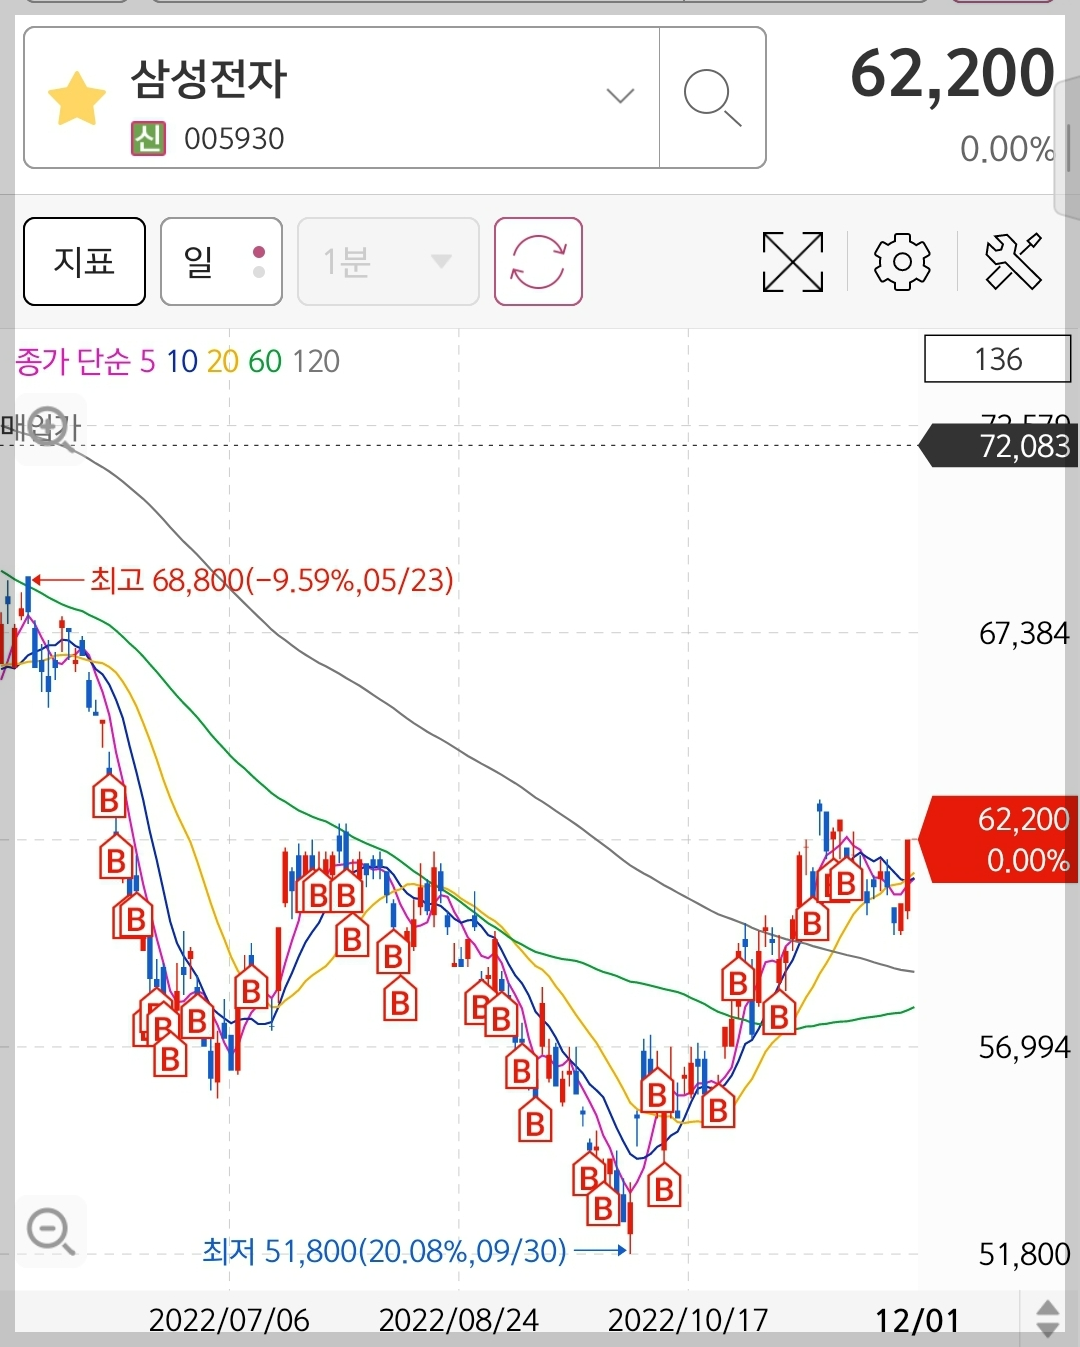Click the 최저 51,800 low annotation
The width and height of the screenshot is (1080, 1347).
[384, 1251]
